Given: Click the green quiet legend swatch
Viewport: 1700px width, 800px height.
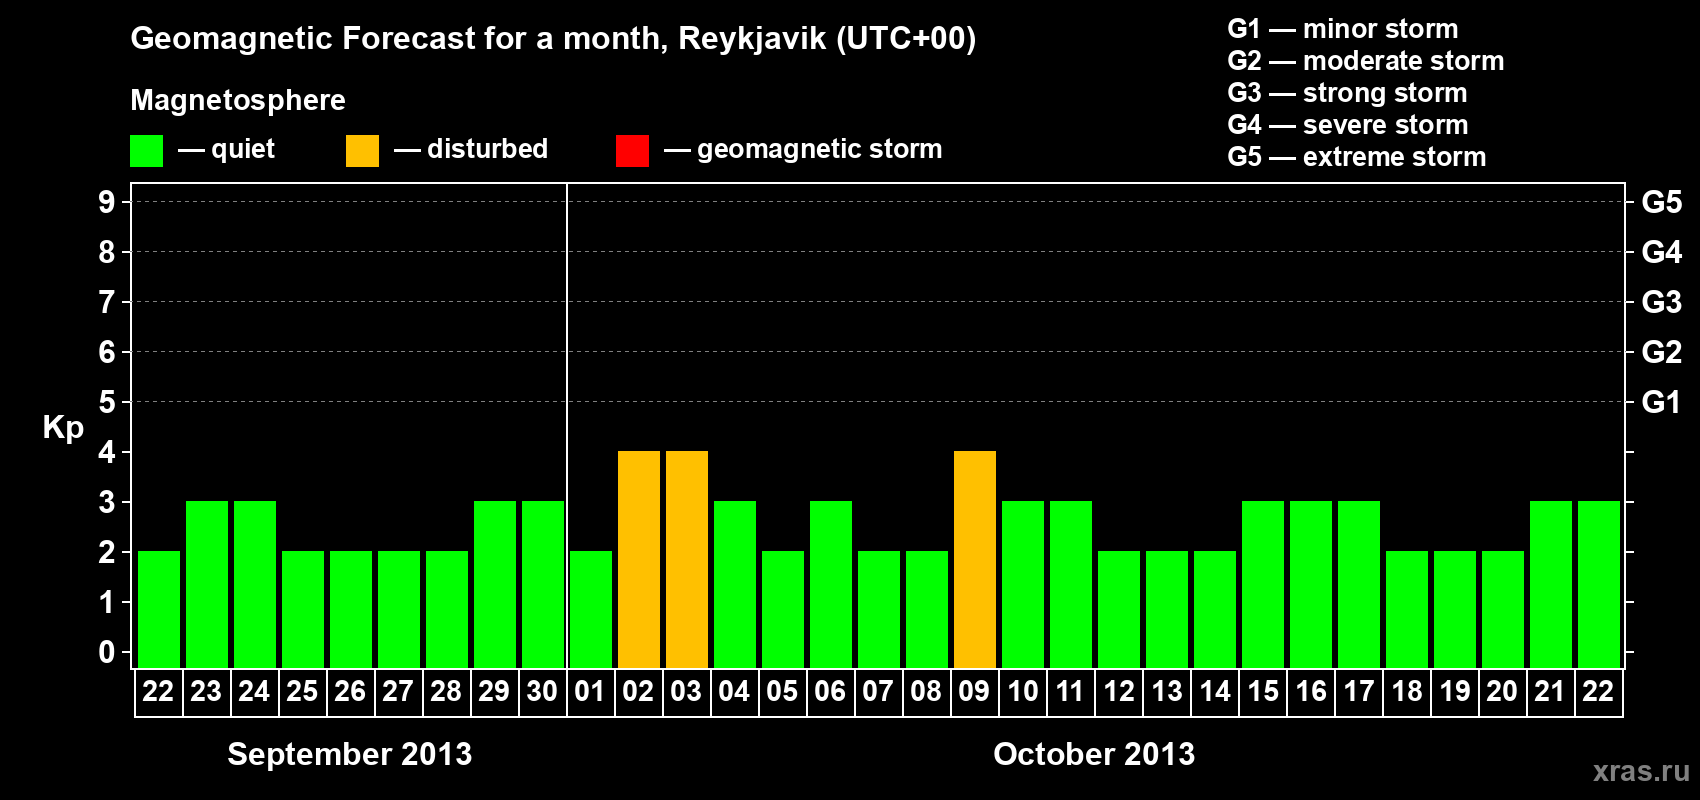Looking at the screenshot, I should (x=147, y=151).
